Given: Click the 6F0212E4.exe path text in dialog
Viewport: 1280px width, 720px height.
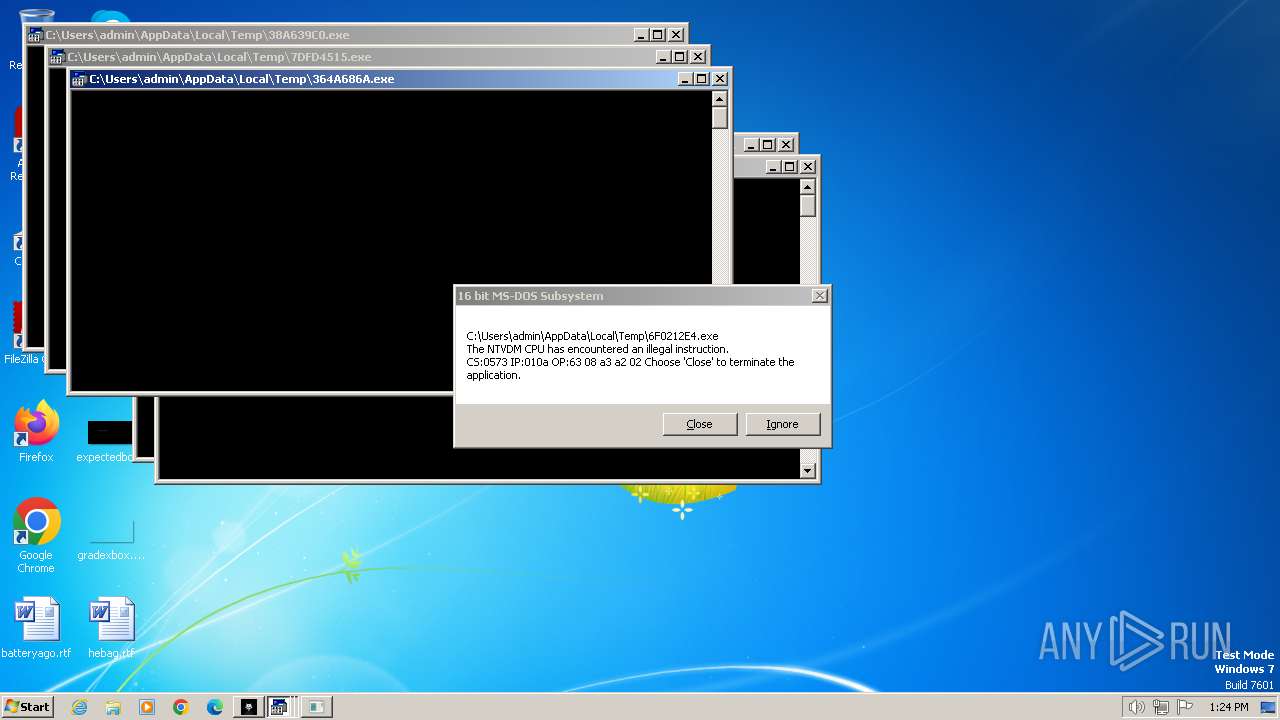Looking at the screenshot, I should click(592, 336).
